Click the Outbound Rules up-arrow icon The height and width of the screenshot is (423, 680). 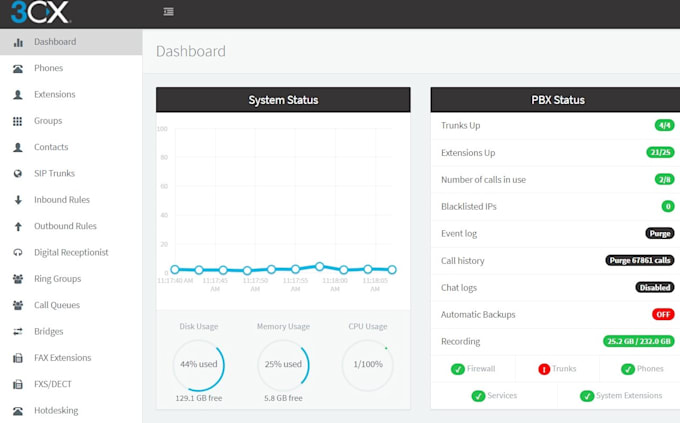pos(18,226)
